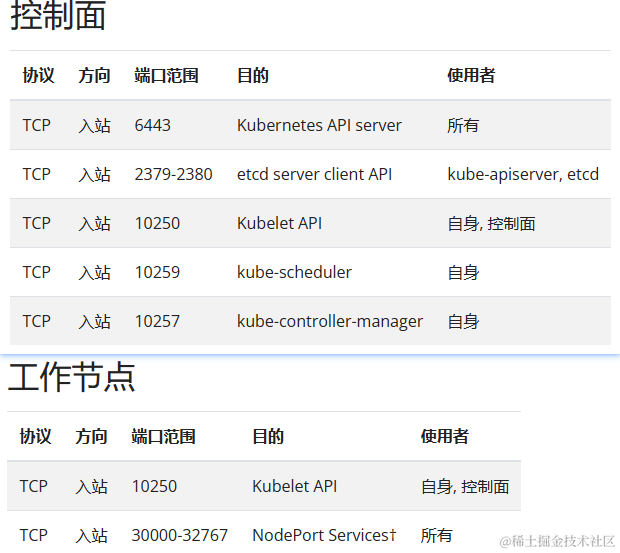The height and width of the screenshot is (553, 620).
Task: Select Kubelet API in the 控制面 table
Action: coord(280,223)
